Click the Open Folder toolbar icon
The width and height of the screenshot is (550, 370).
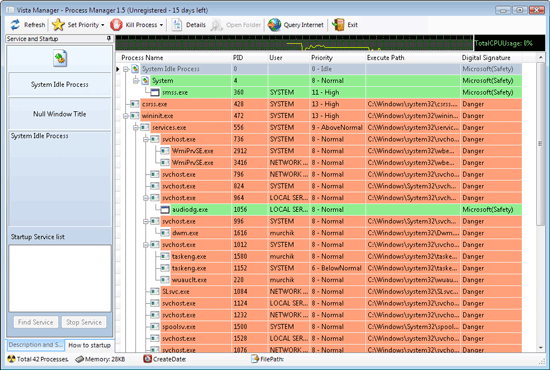pos(217,25)
